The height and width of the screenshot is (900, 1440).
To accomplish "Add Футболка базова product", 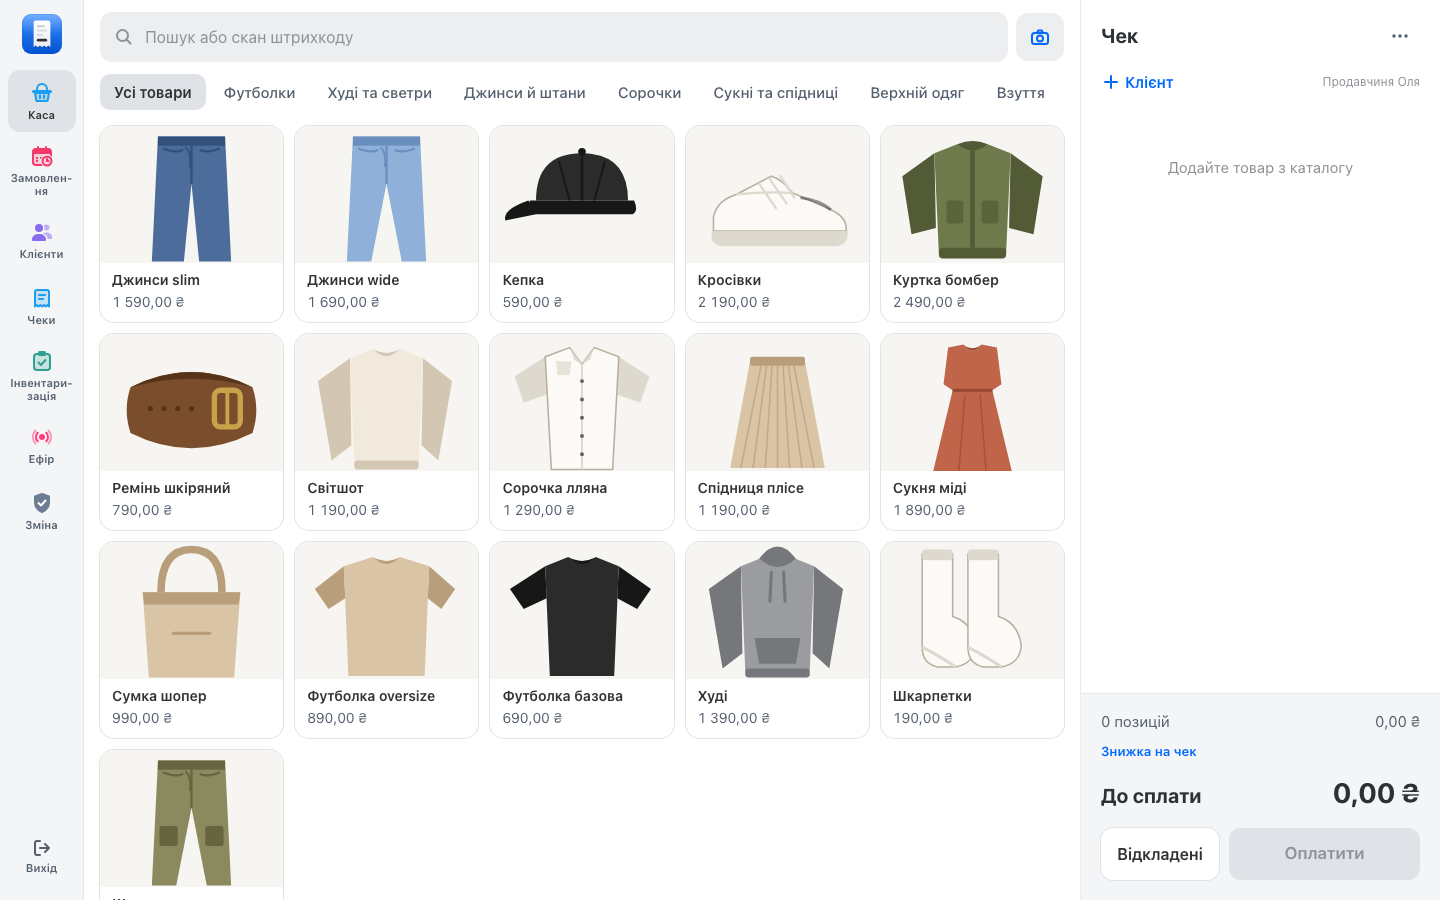I will [582, 640].
